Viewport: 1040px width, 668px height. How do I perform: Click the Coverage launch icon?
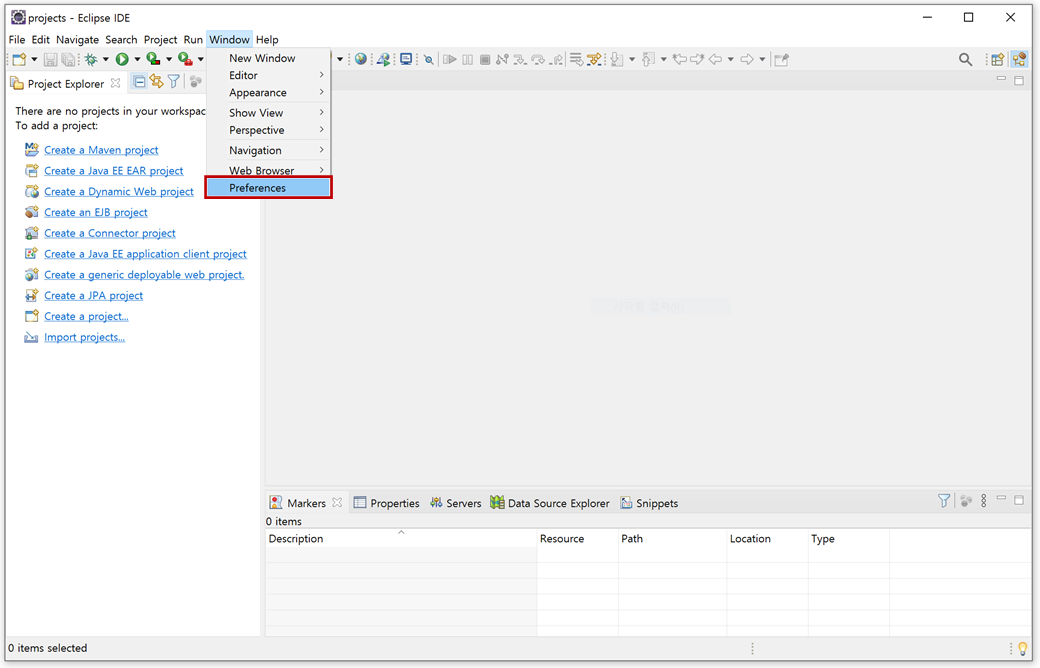[x=153, y=60]
